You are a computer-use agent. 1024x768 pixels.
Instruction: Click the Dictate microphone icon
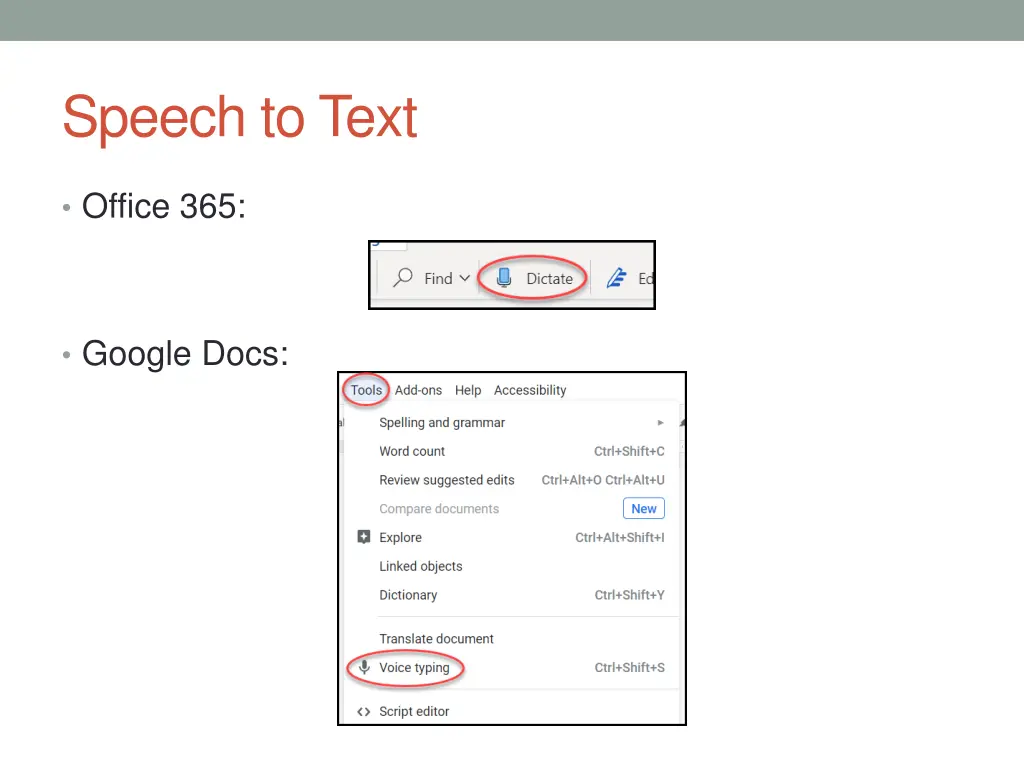click(x=504, y=278)
